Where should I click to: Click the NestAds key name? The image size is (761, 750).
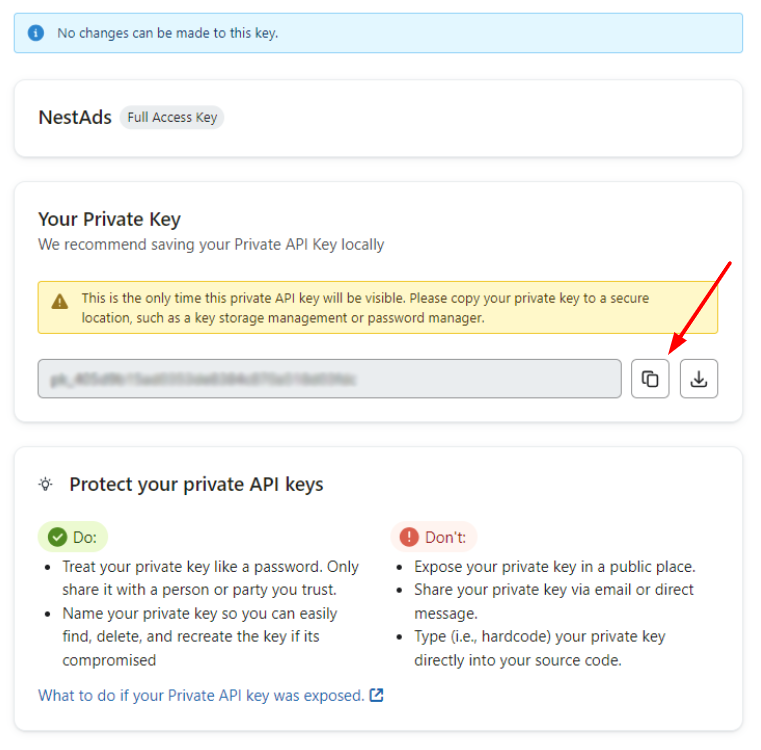point(75,117)
